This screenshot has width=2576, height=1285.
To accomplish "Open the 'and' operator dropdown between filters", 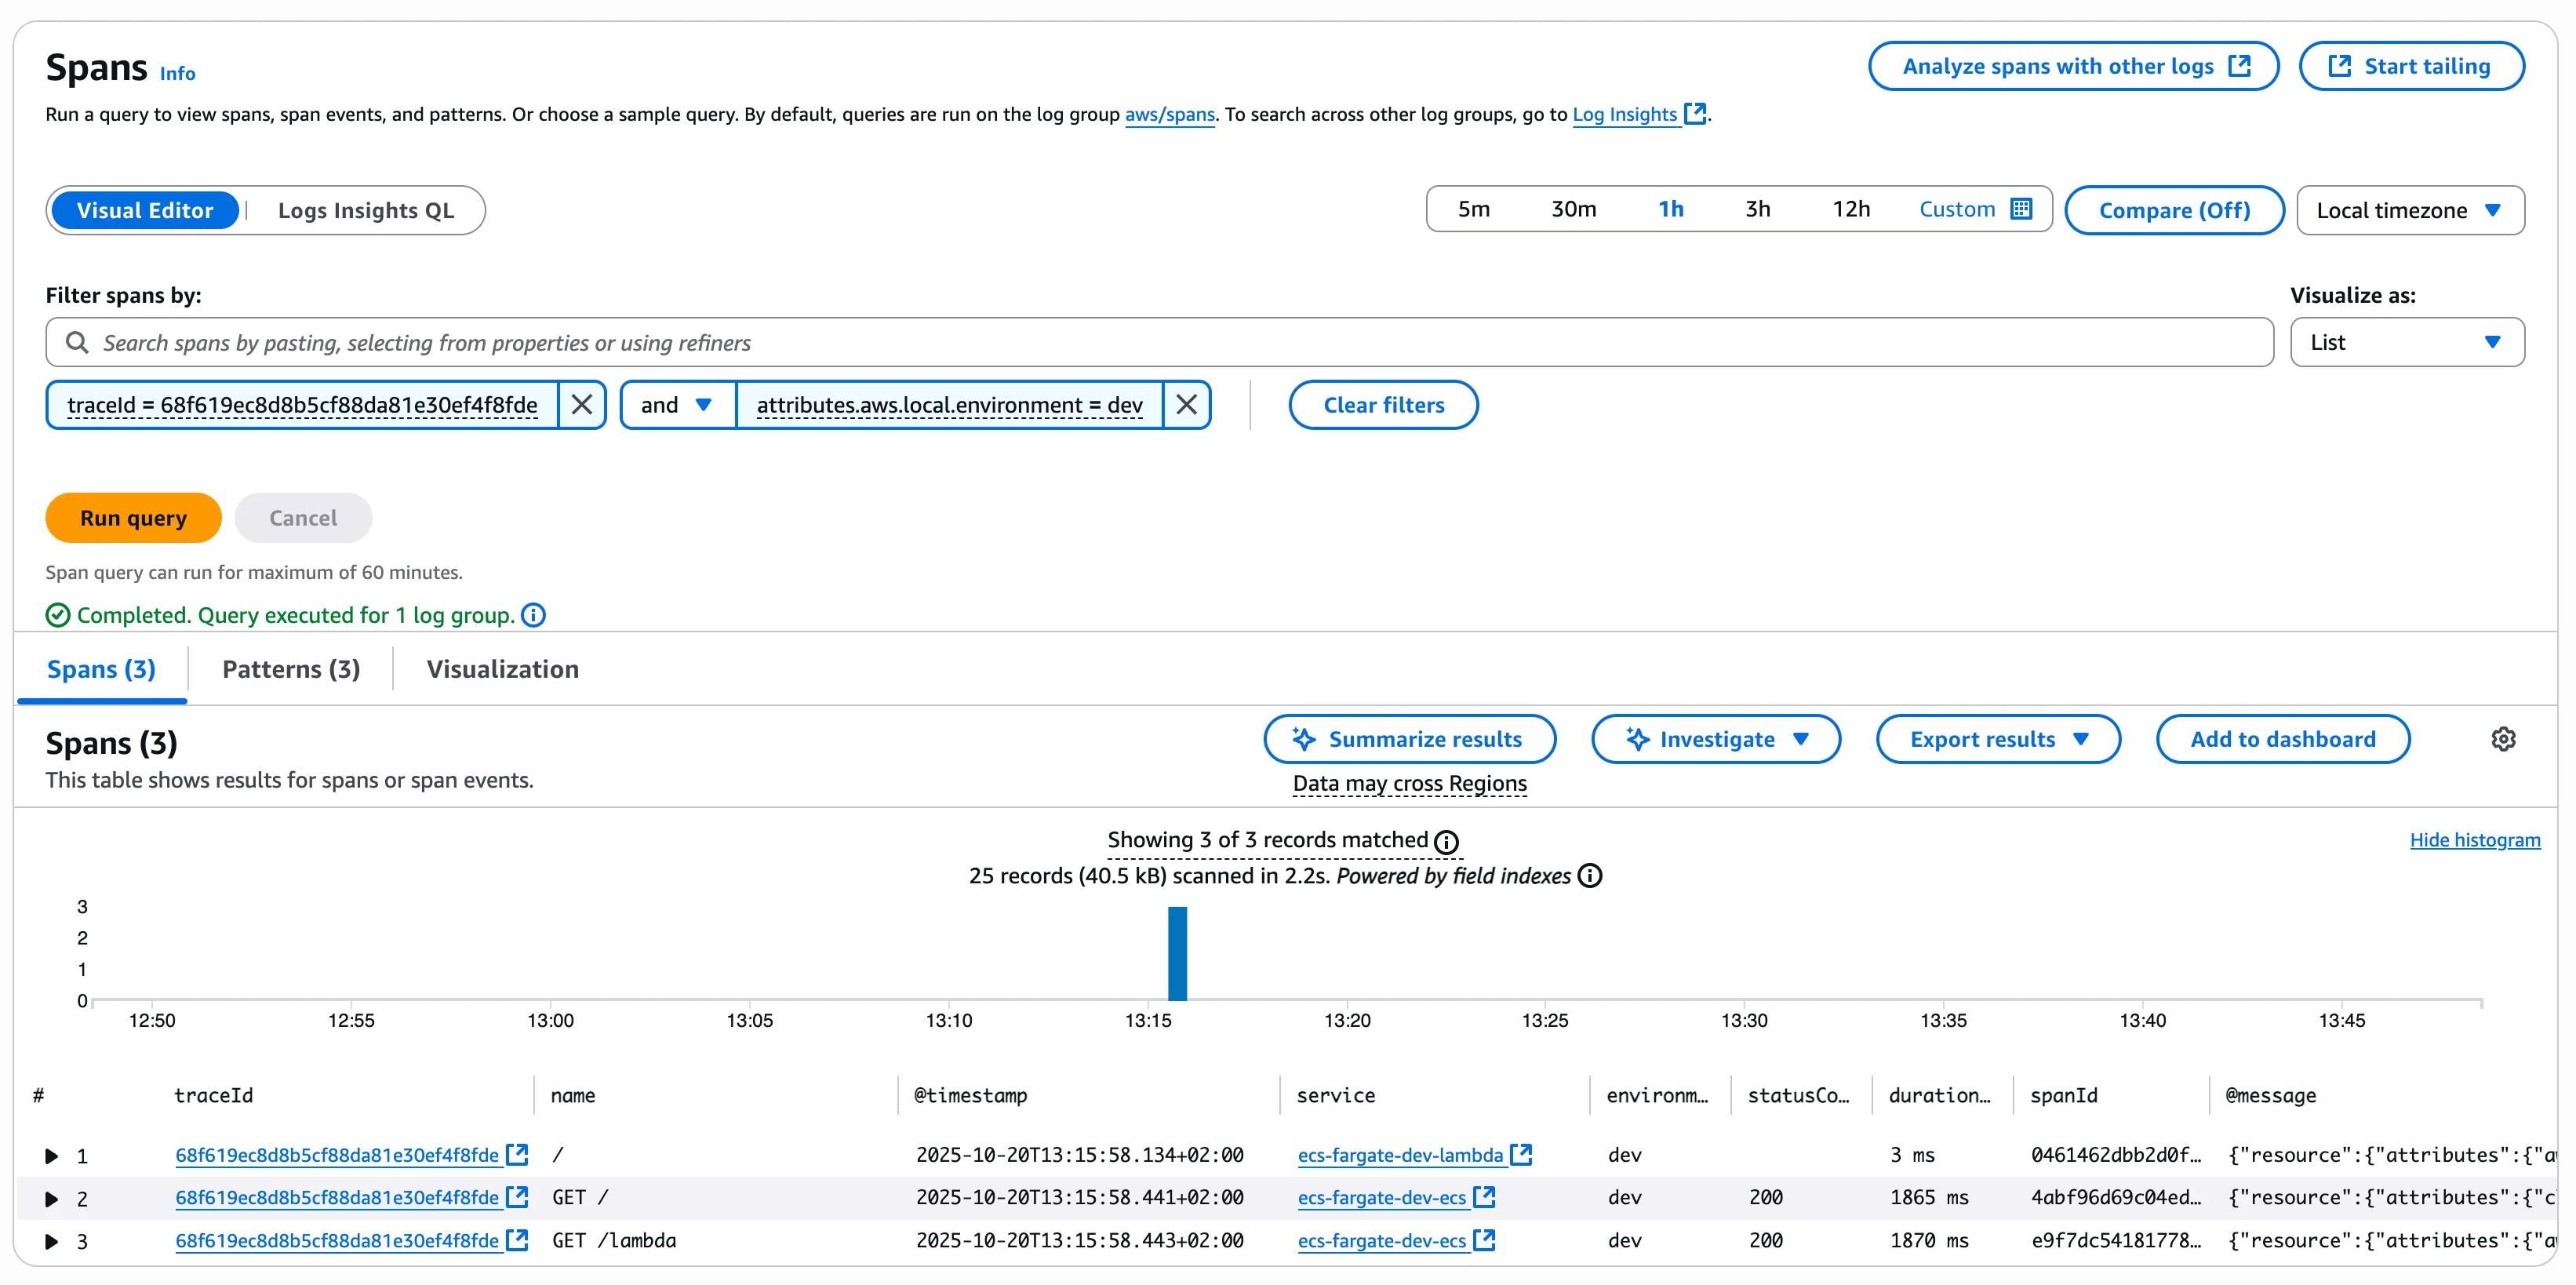I will [x=676, y=405].
